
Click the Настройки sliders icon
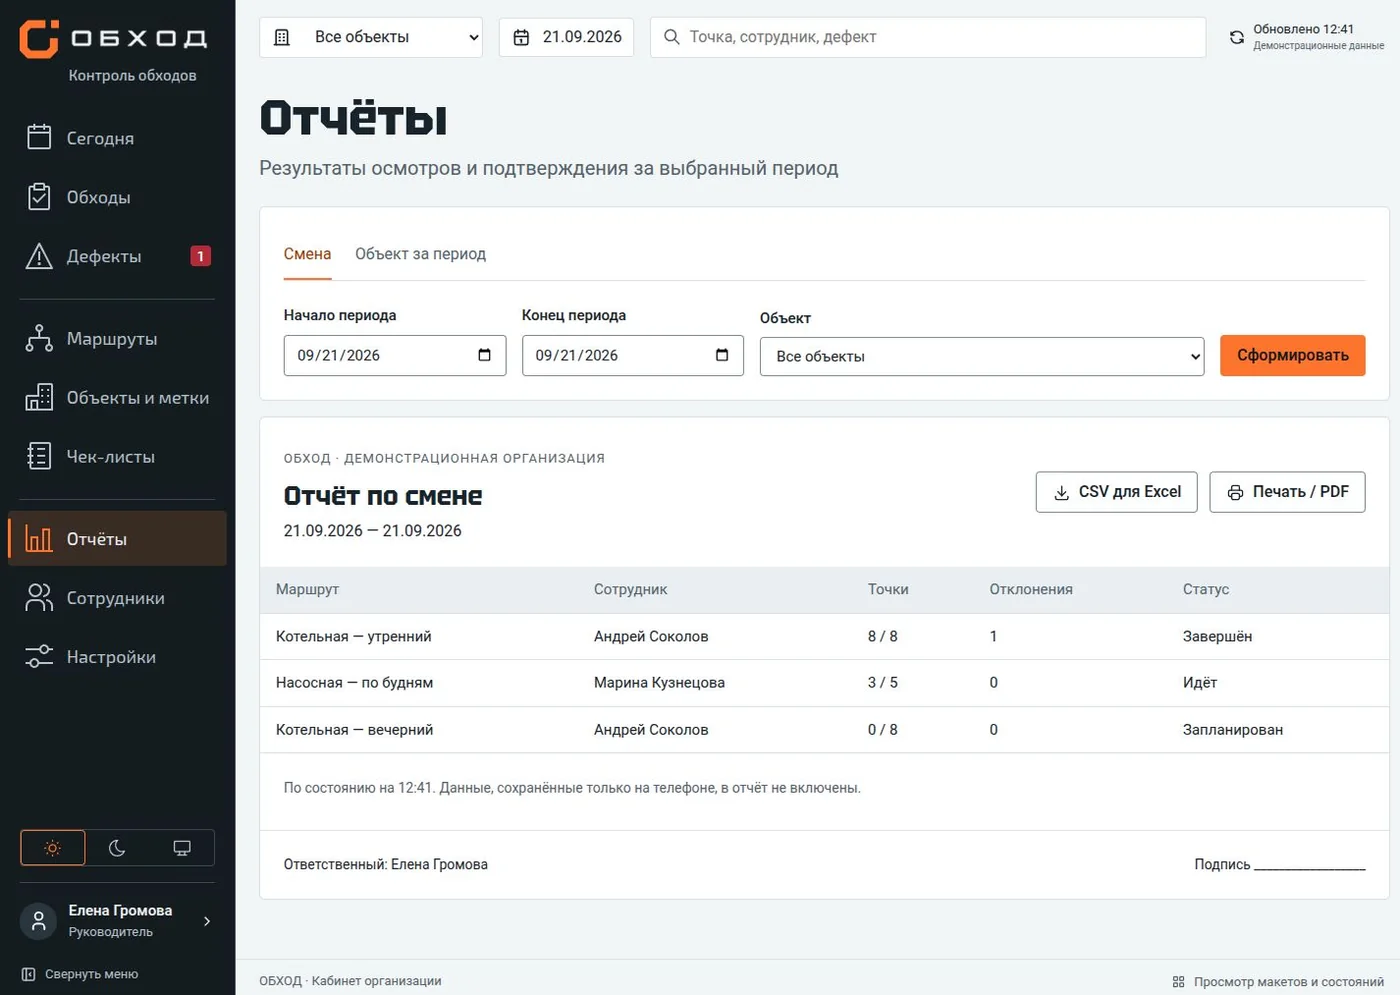point(39,656)
